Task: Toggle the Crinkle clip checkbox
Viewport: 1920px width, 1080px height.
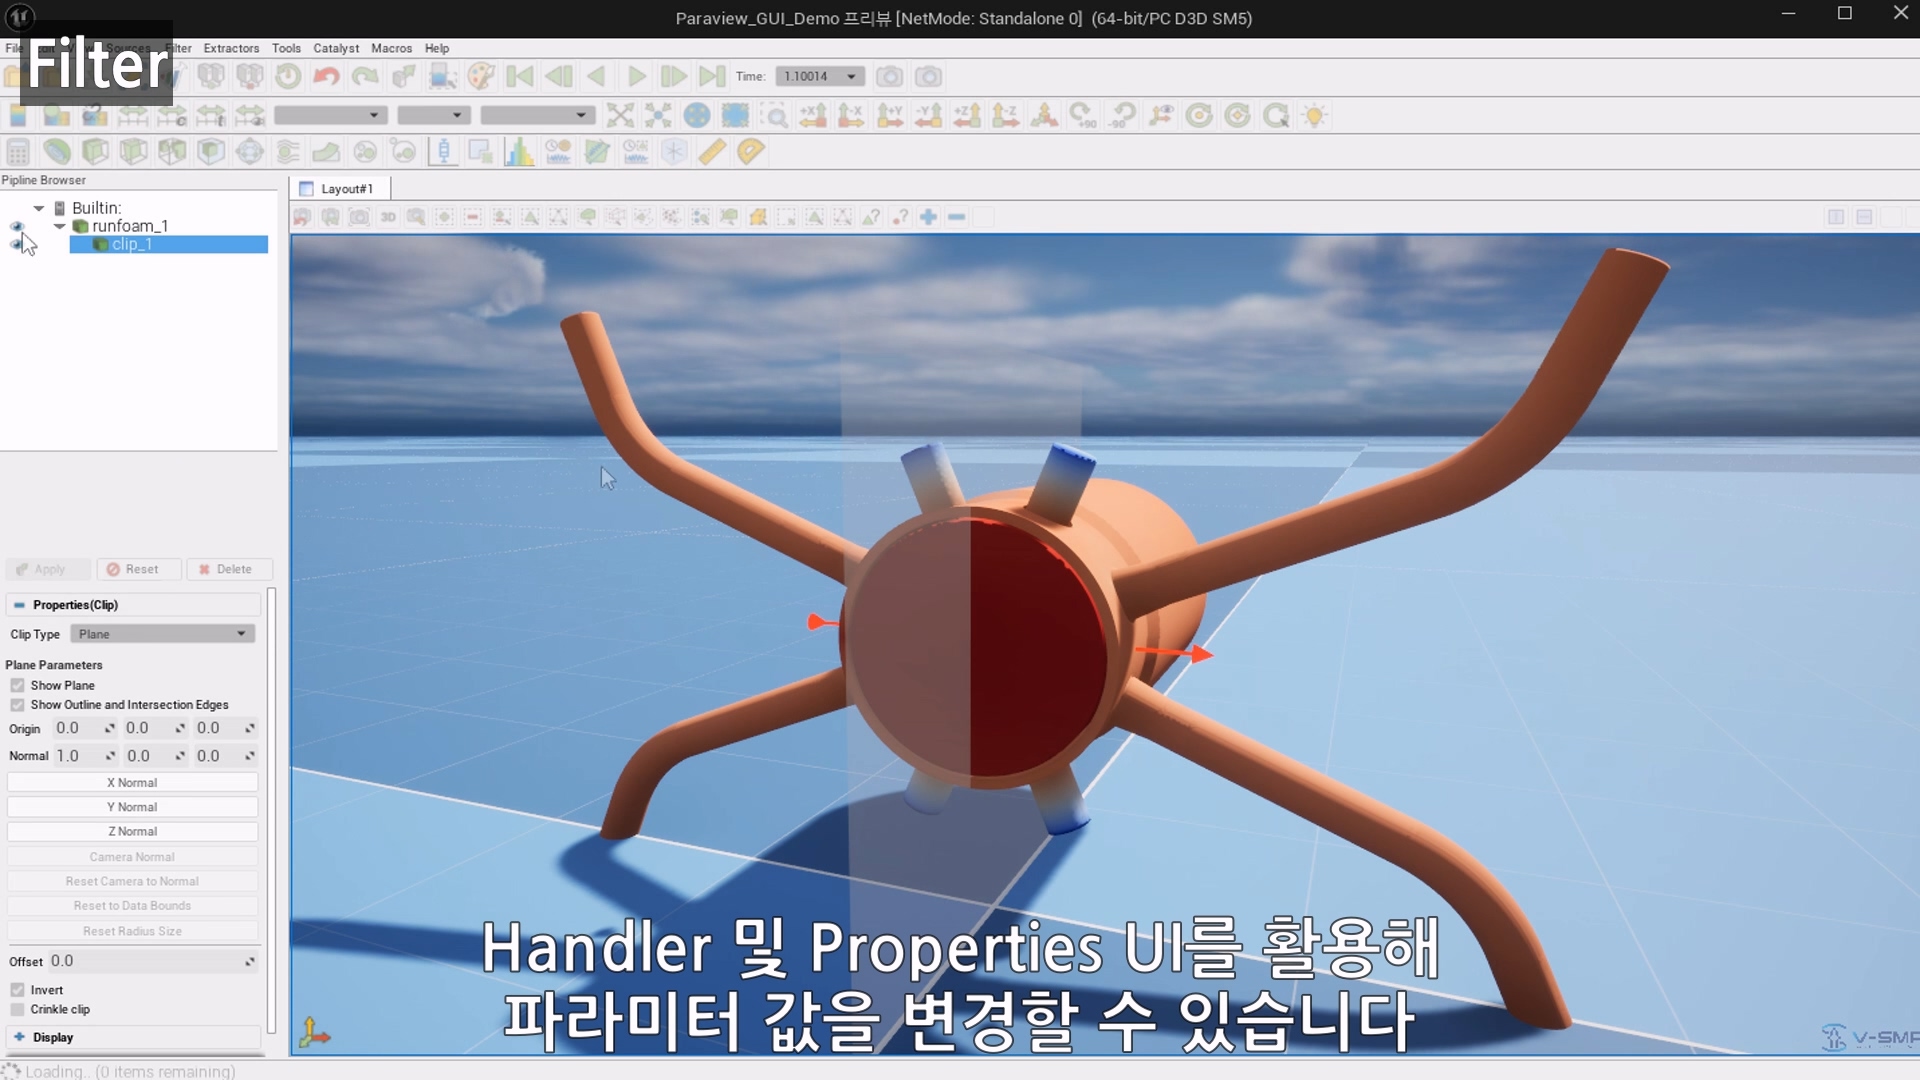Action: click(18, 1009)
